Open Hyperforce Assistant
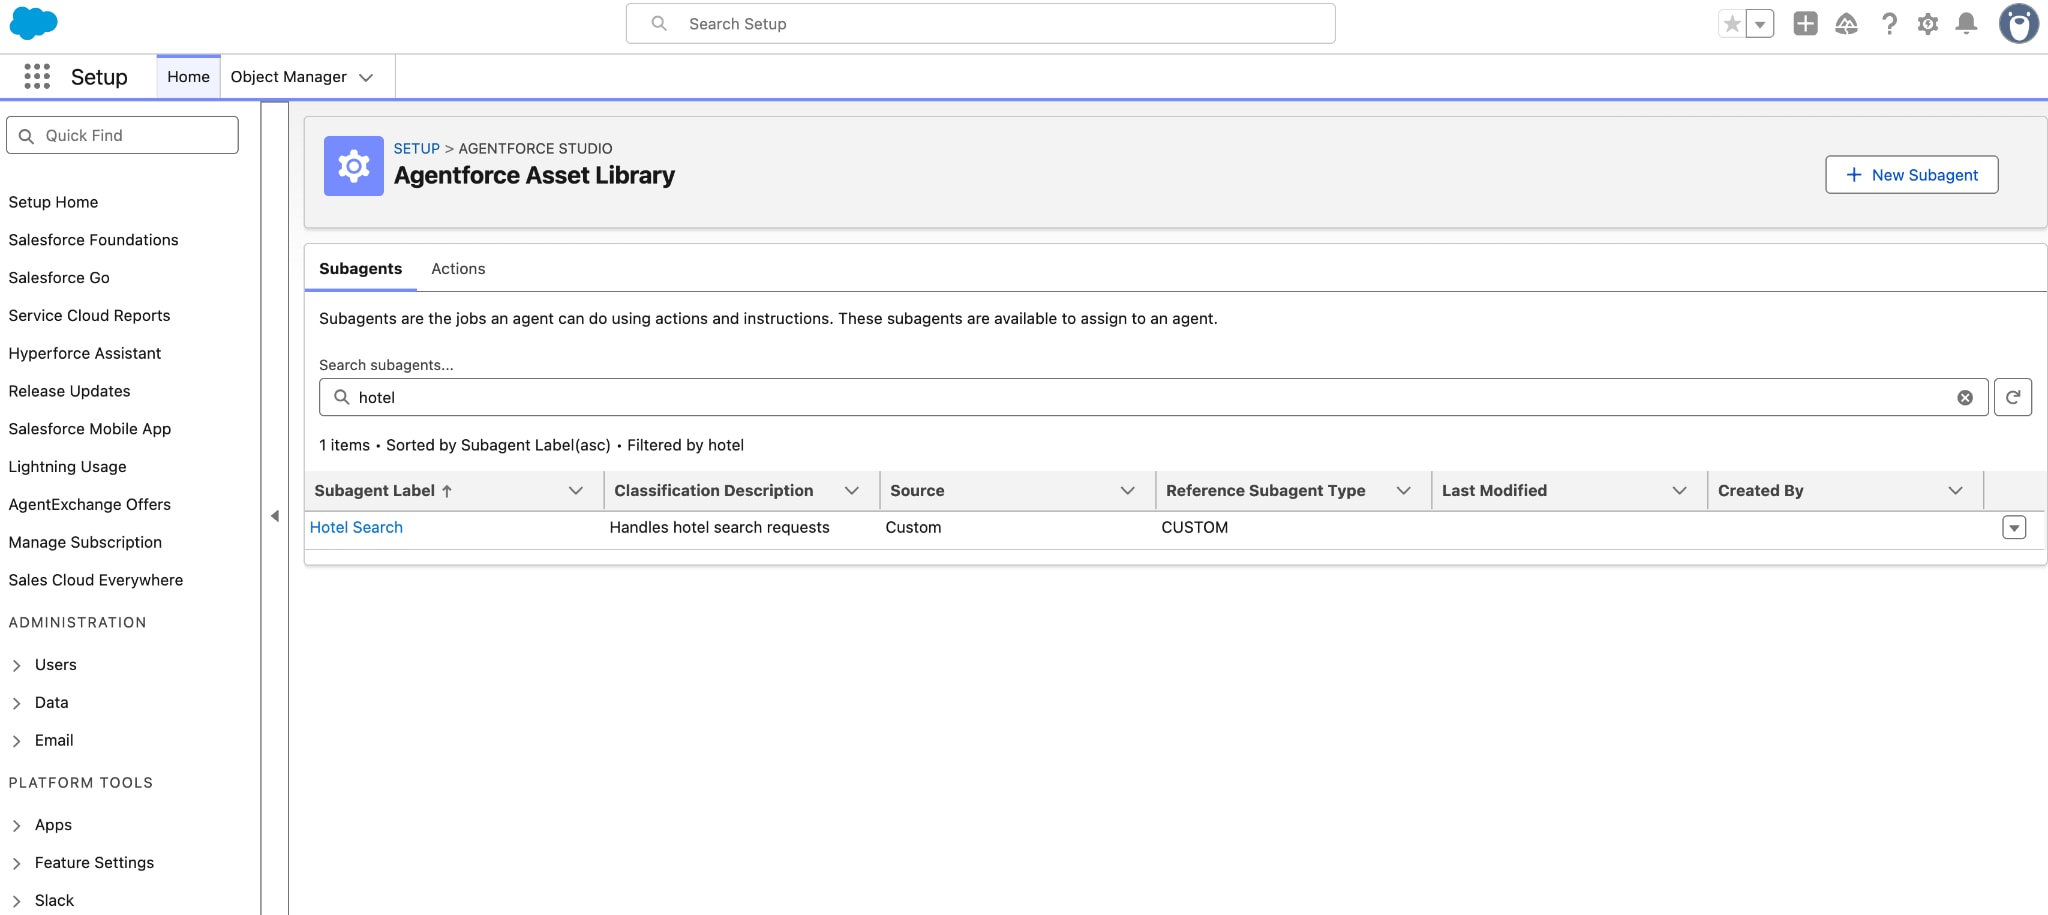Image resolution: width=2048 pixels, height=915 pixels. tap(84, 353)
